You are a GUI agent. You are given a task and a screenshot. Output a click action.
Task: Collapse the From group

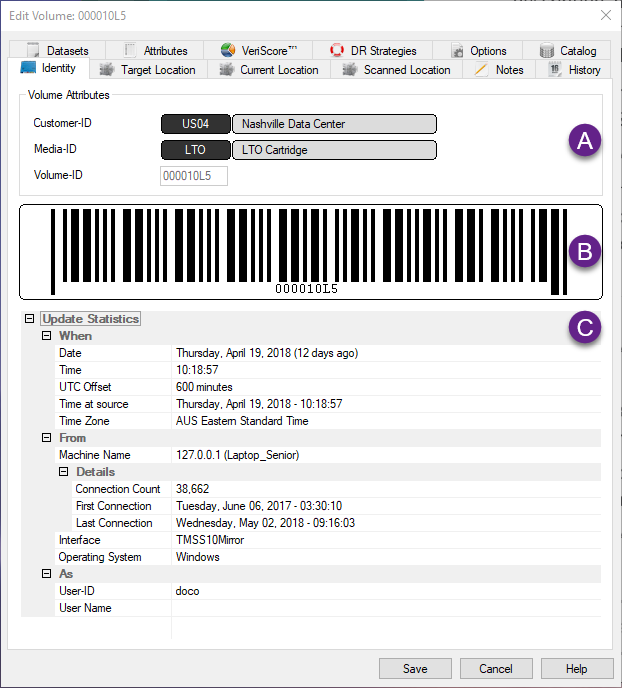[x=46, y=437]
